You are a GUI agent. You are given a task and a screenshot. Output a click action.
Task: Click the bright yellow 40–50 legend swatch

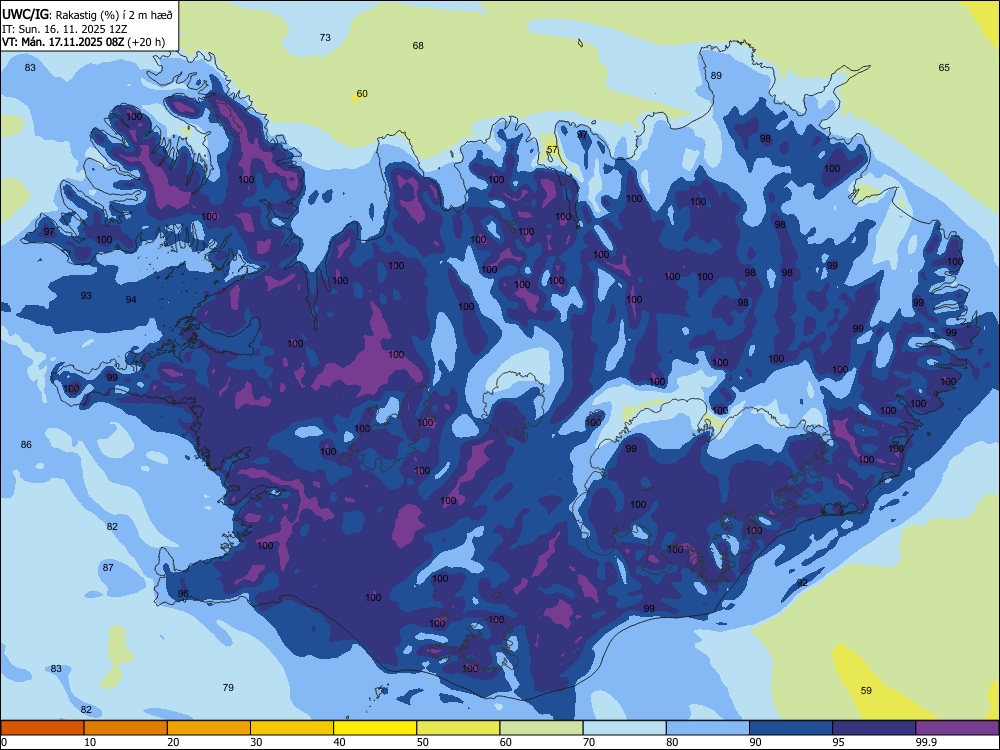point(375,728)
